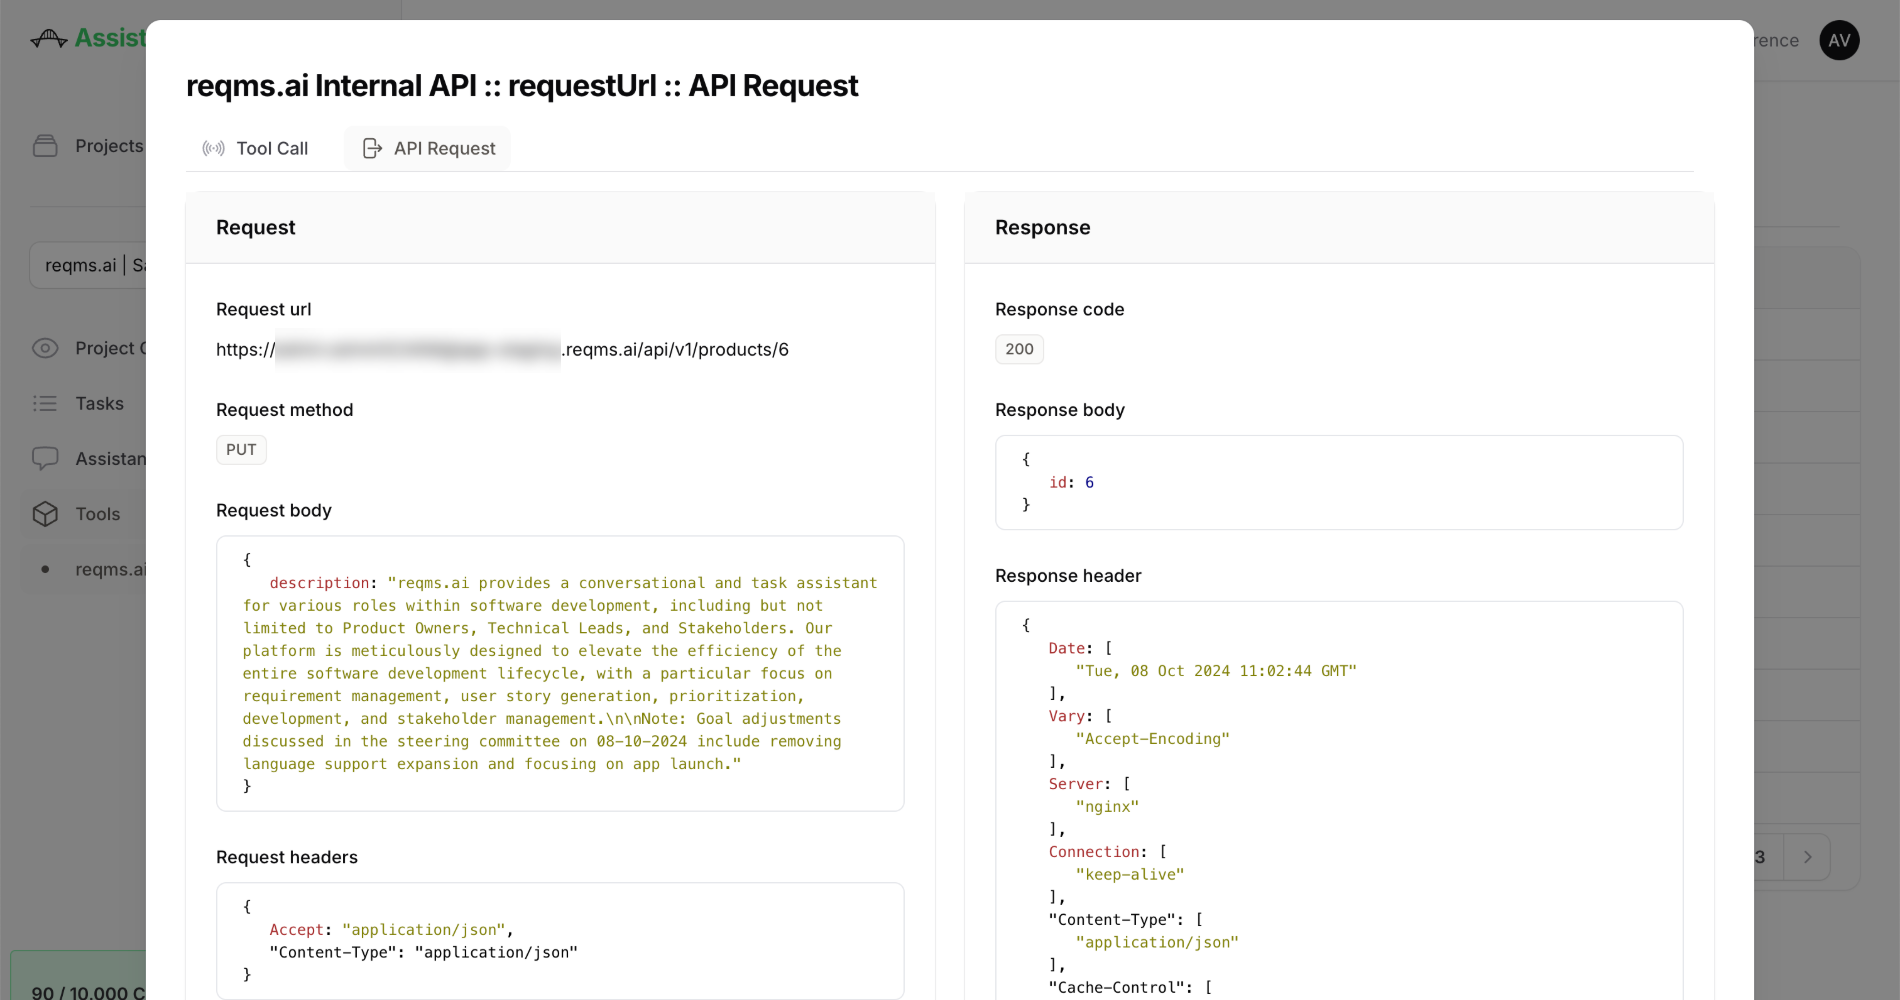The height and width of the screenshot is (1000, 1900).
Task: Click the Tools cube icon in sidebar
Action: pyautogui.click(x=45, y=514)
